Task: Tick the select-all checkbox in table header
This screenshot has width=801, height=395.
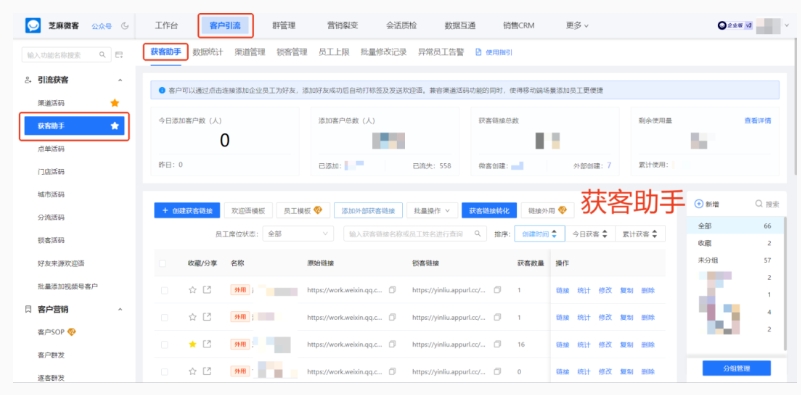Action: (162, 263)
